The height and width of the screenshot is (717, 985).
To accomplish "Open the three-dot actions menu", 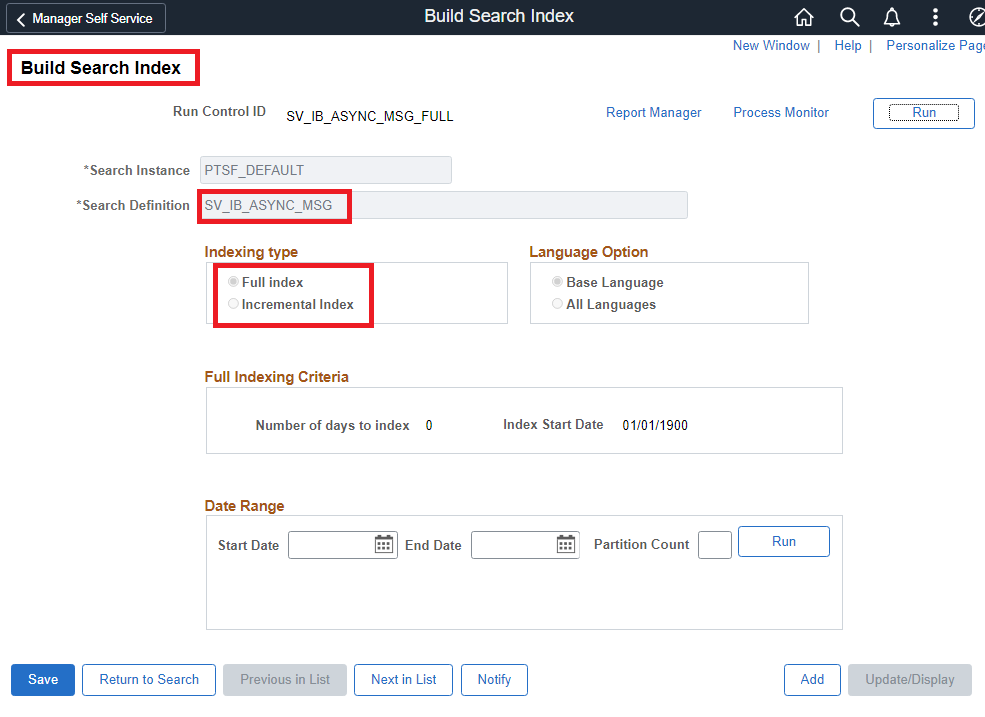I will pyautogui.click(x=935, y=17).
